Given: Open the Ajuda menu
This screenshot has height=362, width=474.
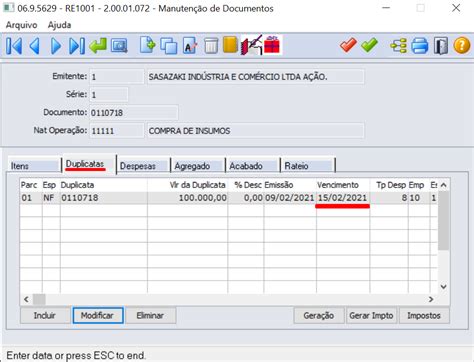Looking at the screenshot, I should coord(59,25).
